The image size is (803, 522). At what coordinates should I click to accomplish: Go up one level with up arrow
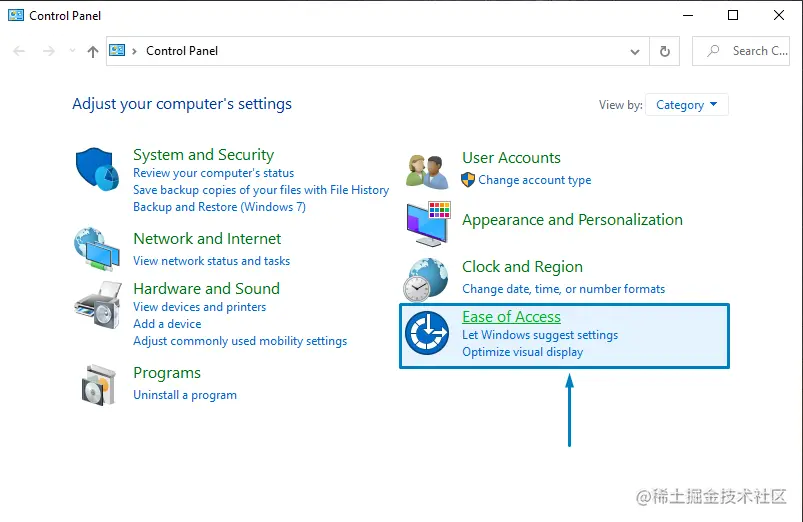(93, 51)
